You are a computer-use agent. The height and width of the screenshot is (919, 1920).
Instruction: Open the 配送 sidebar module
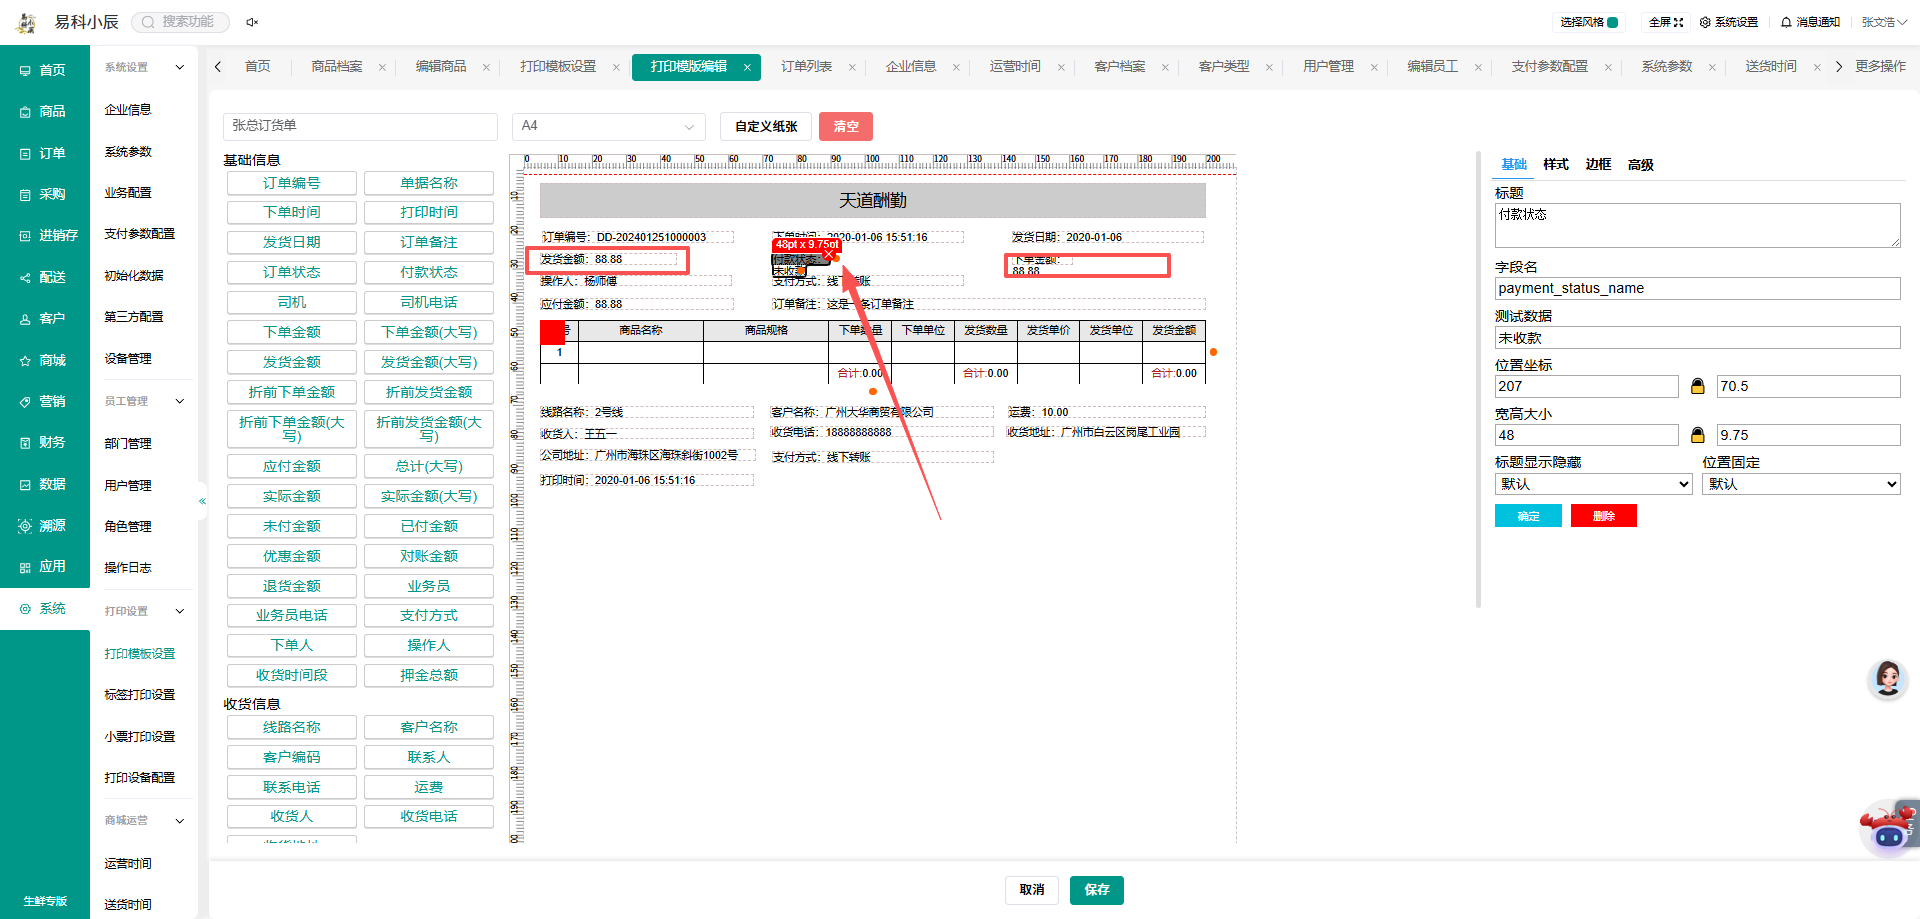coord(44,277)
